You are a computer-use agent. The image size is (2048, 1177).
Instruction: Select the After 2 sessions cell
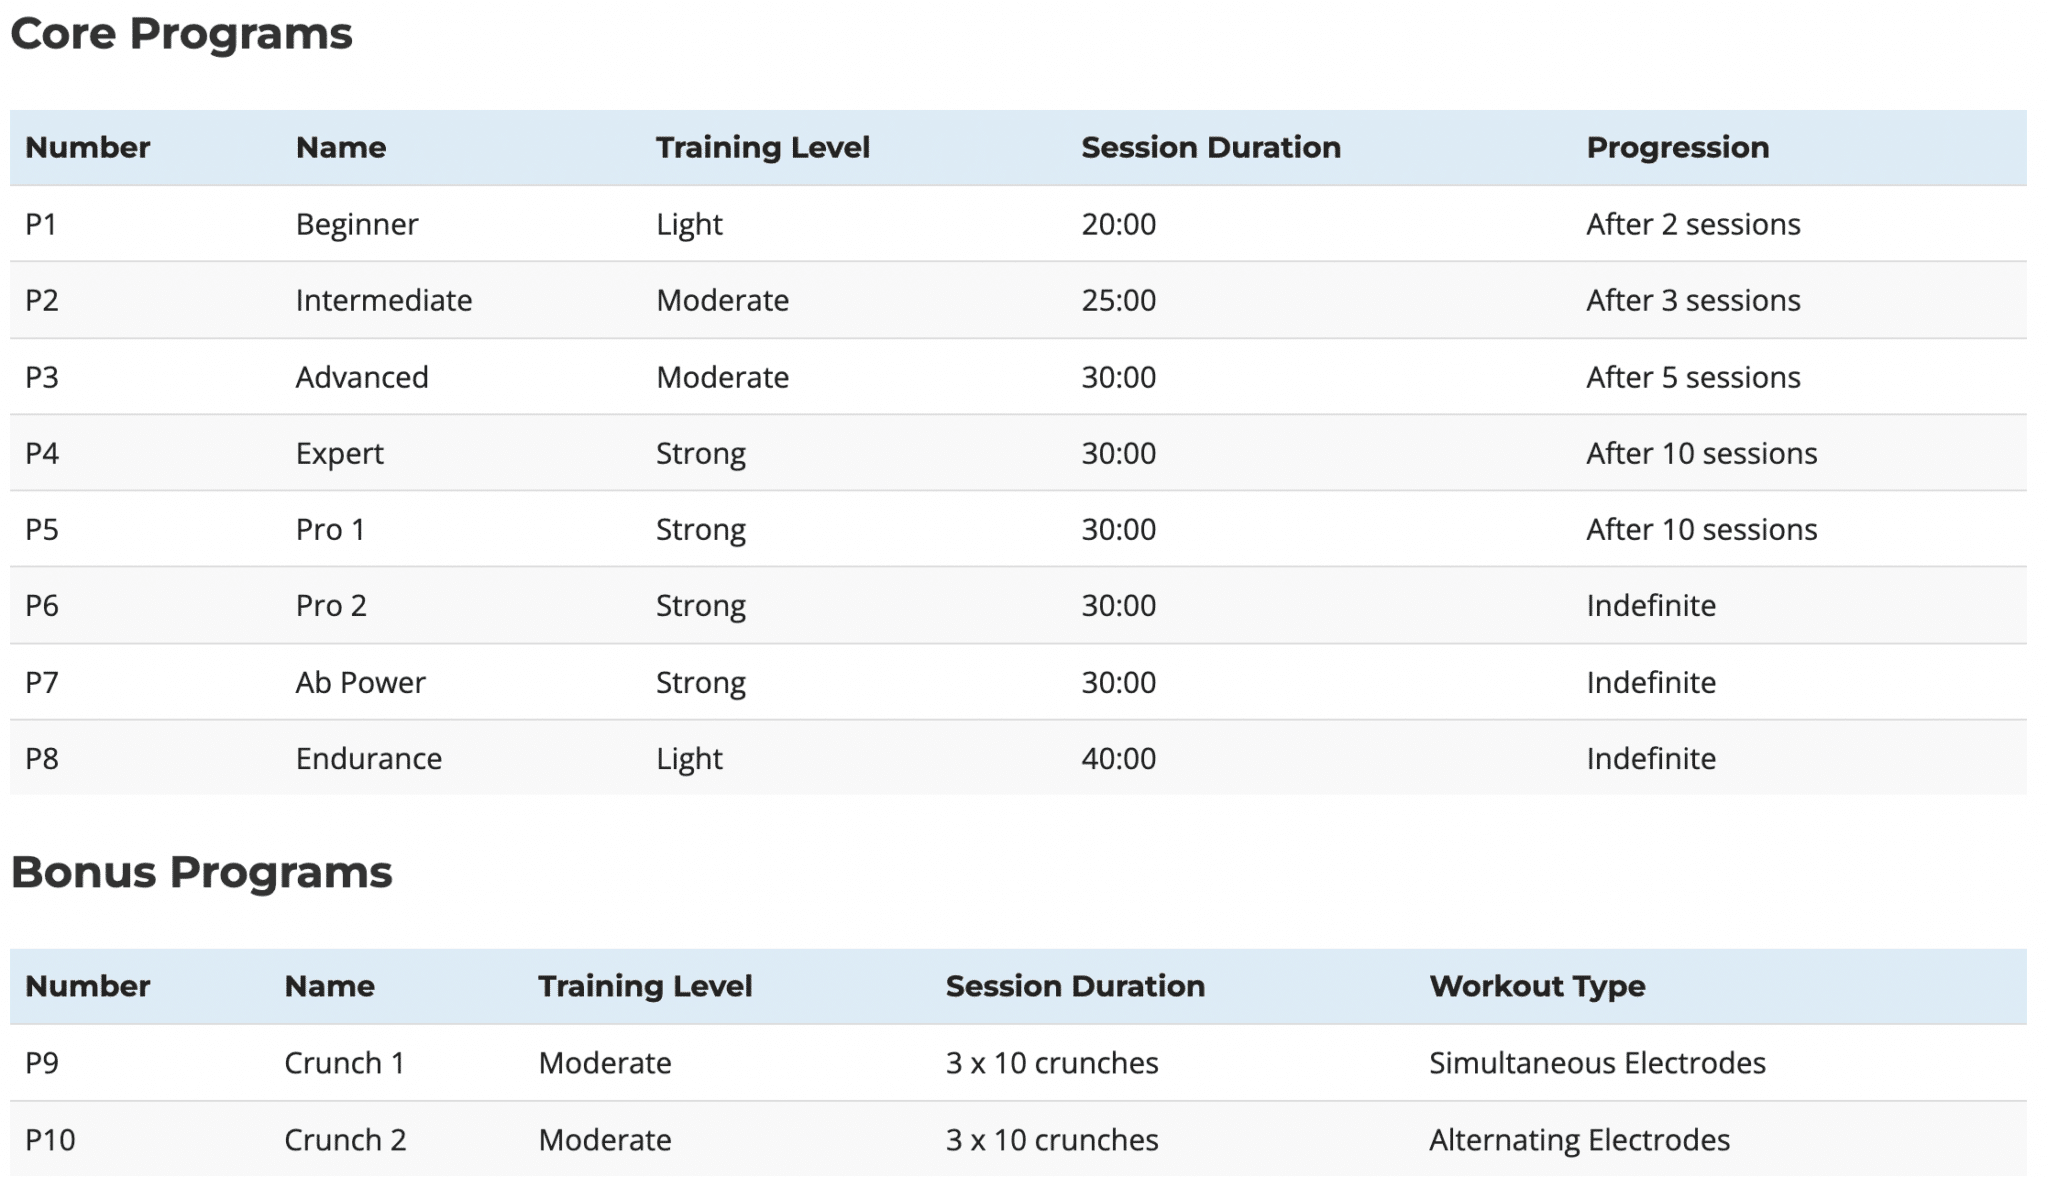(x=1692, y=225)
